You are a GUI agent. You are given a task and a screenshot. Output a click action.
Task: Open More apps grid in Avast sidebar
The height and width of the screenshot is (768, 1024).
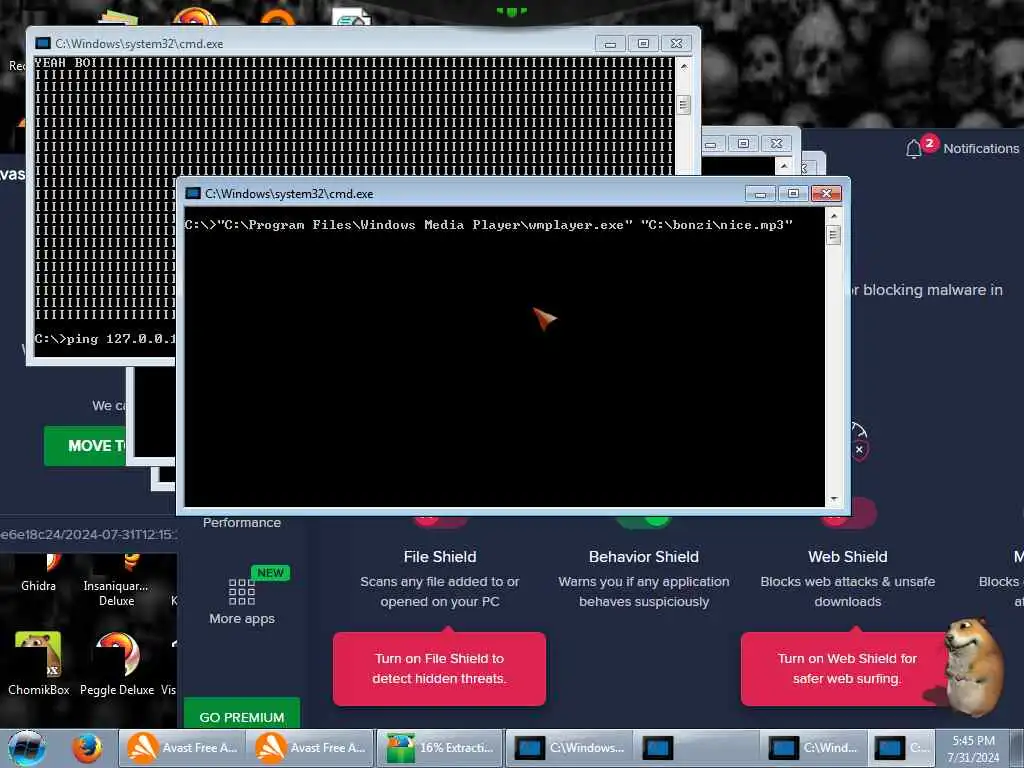242,602
